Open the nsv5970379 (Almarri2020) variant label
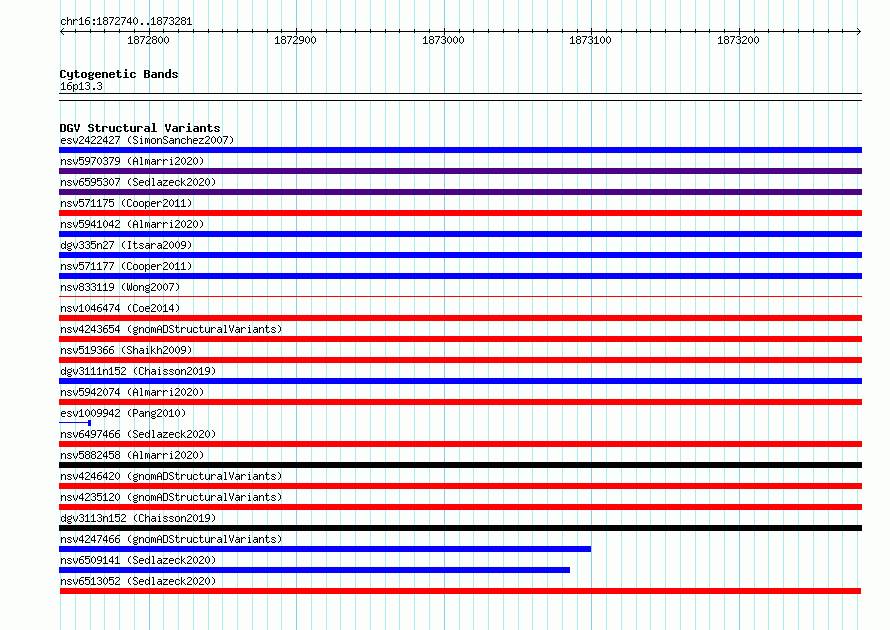Screen dimensions: 890x630 pyautogui.click(x=132, y=161)
